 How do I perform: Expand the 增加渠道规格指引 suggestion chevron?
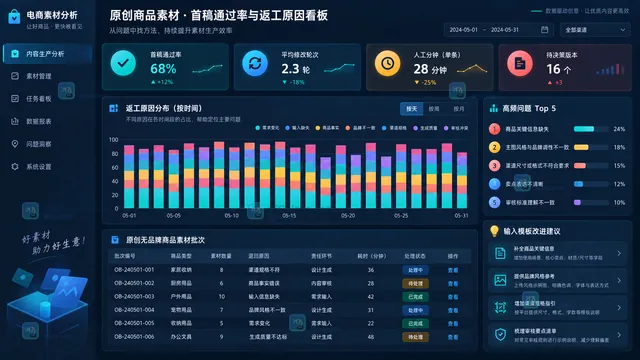coord(619,308)
